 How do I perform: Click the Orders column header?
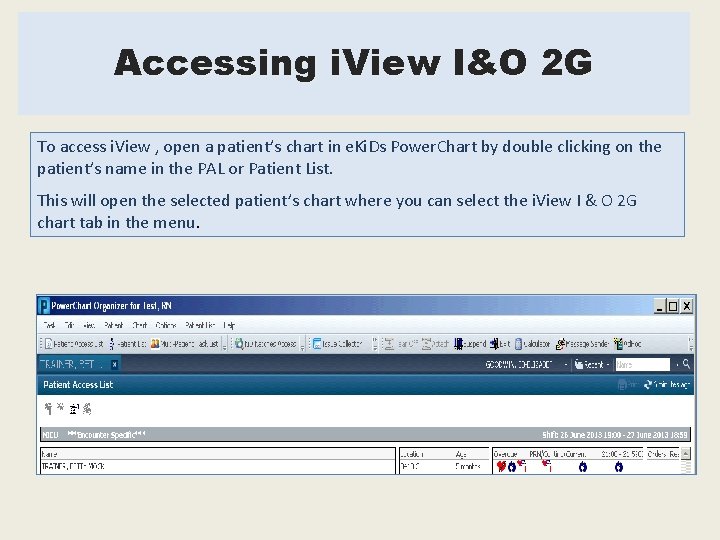pos(656,454)
